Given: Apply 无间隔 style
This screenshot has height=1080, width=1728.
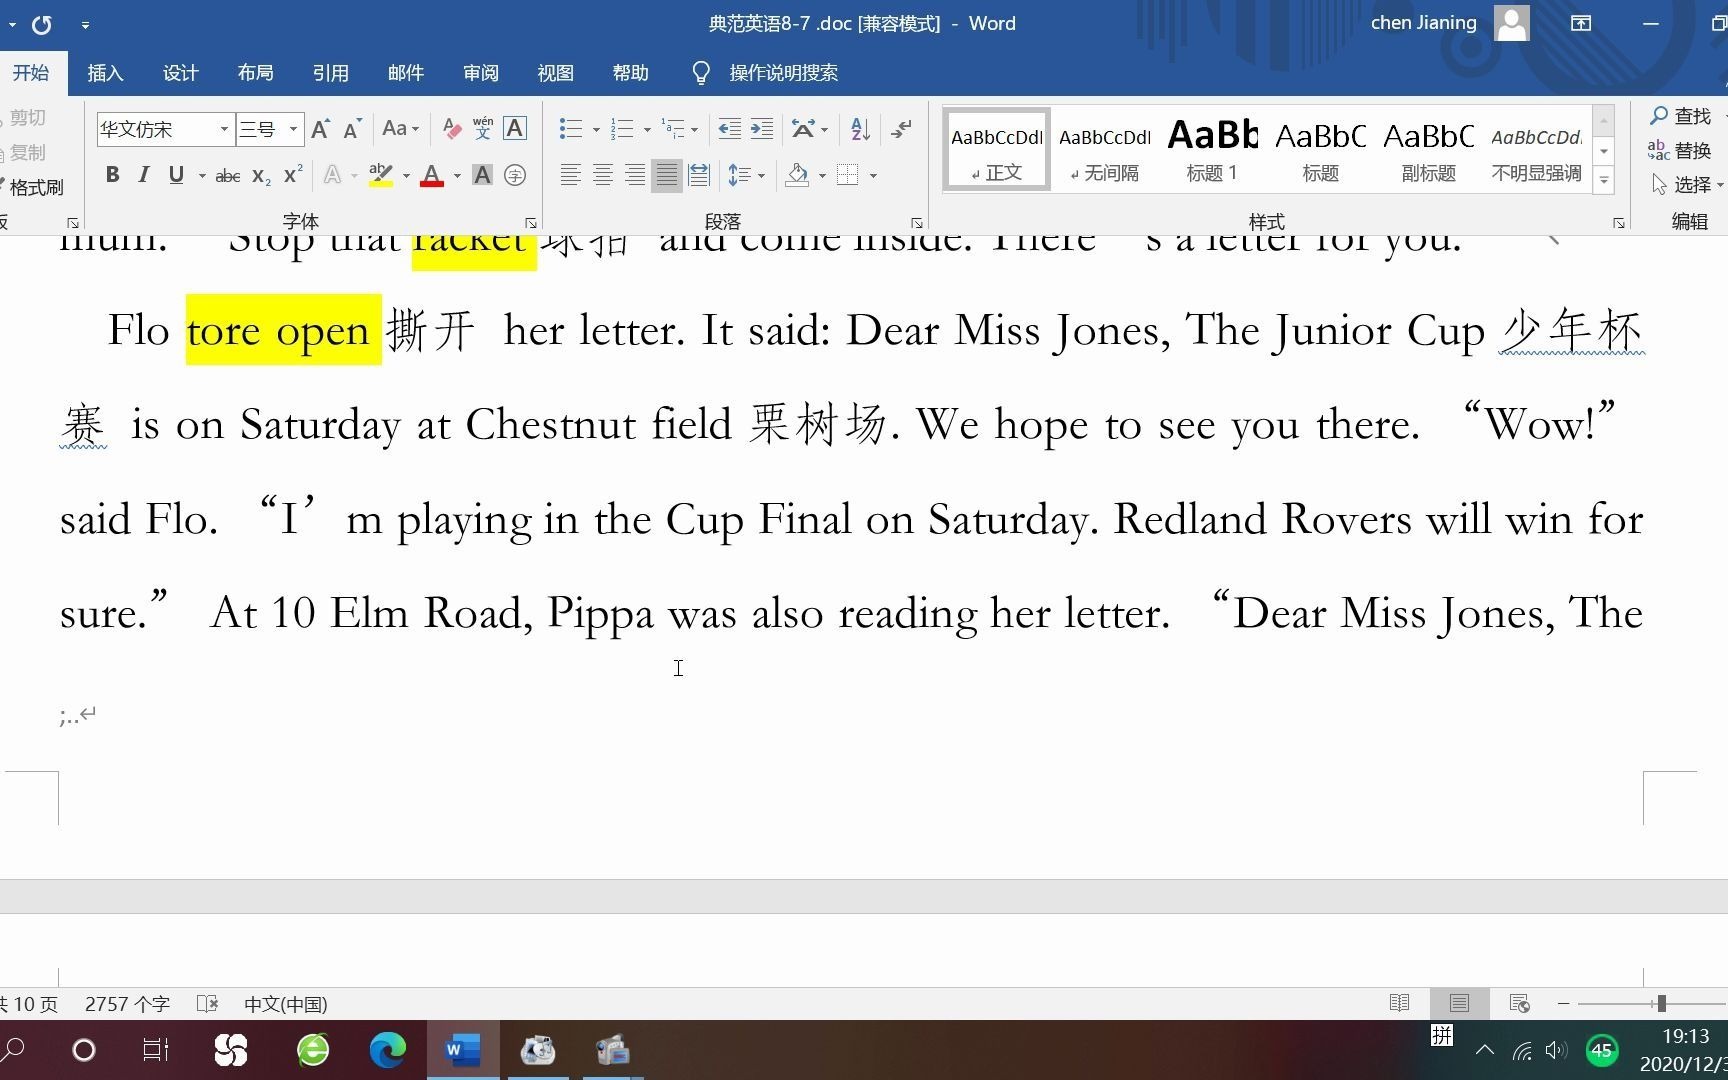Looking at the screenshot, I should [1105, 149].
